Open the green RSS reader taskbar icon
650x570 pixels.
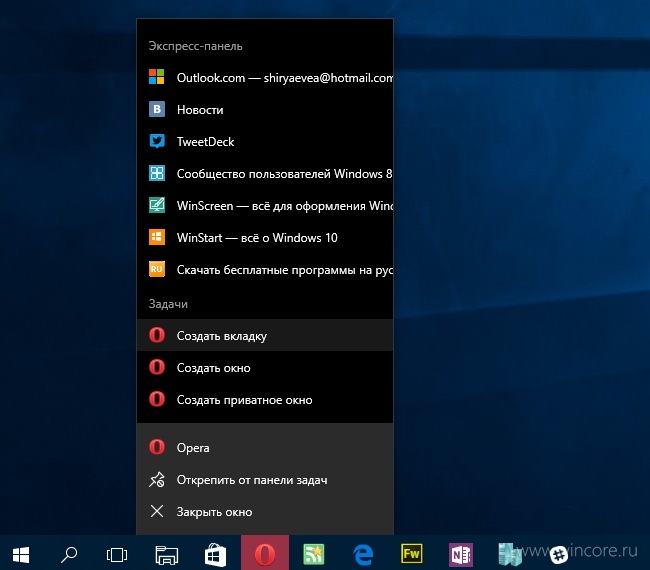pos(314,554)
